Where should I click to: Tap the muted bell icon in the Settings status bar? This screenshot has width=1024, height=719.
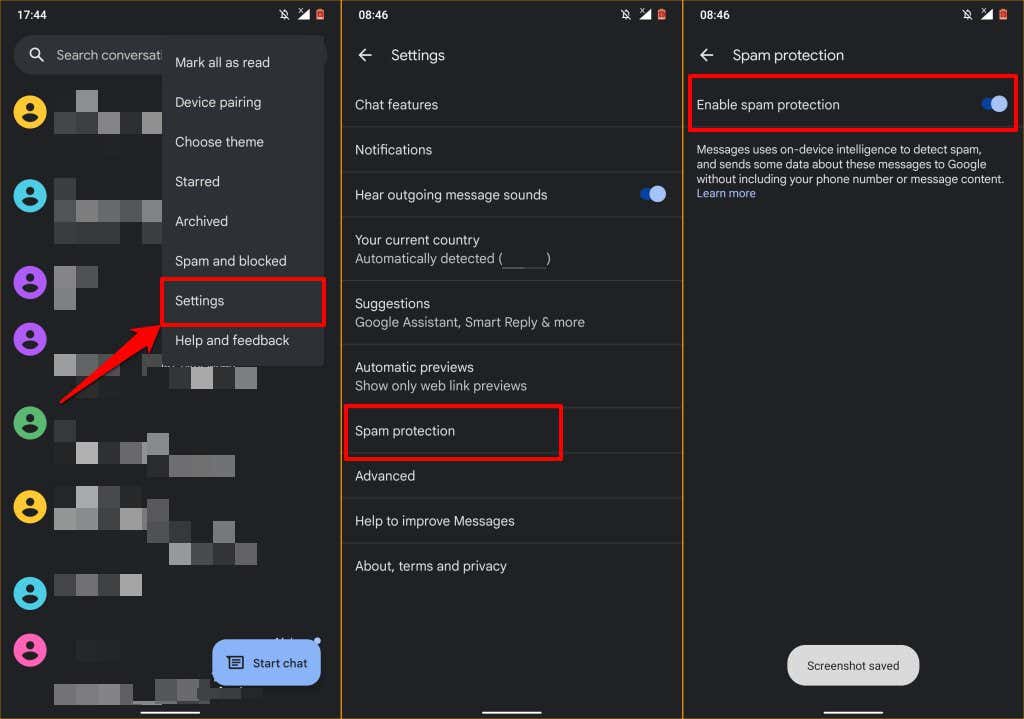(626, 14)
